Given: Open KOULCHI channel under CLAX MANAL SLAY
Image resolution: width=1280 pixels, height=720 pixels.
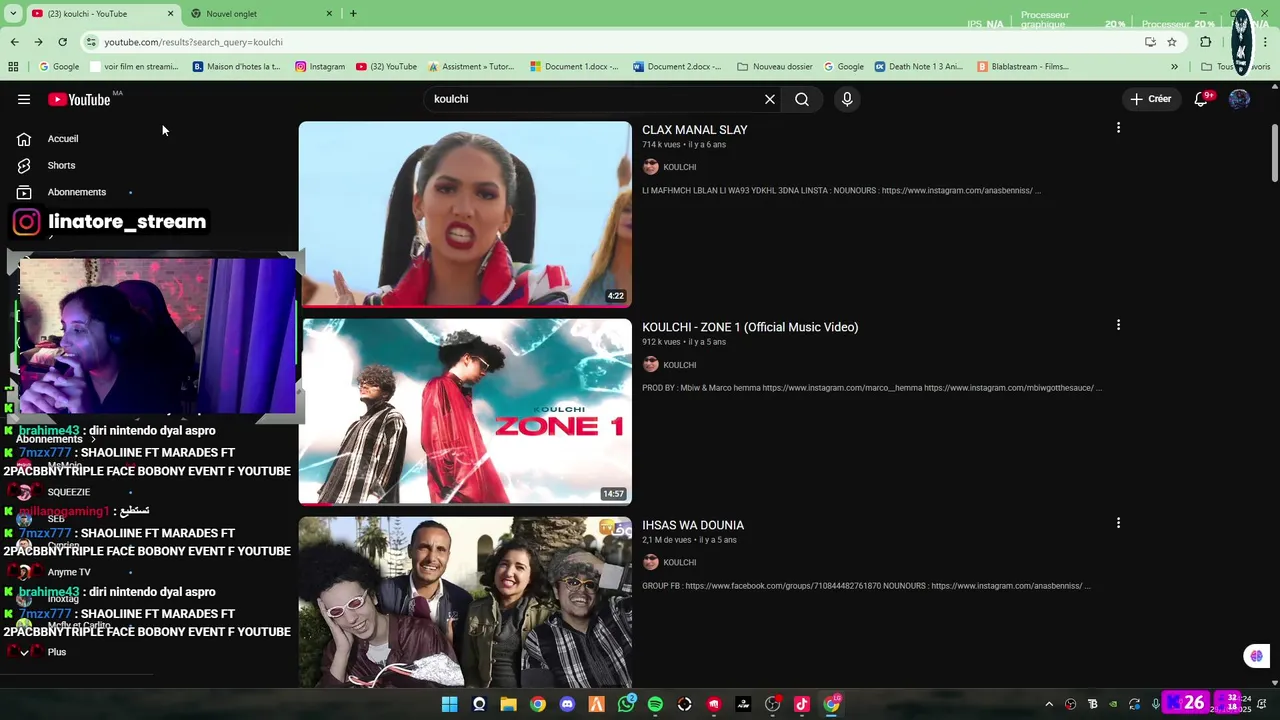Looking at the screenshot, I should (679, 167).
